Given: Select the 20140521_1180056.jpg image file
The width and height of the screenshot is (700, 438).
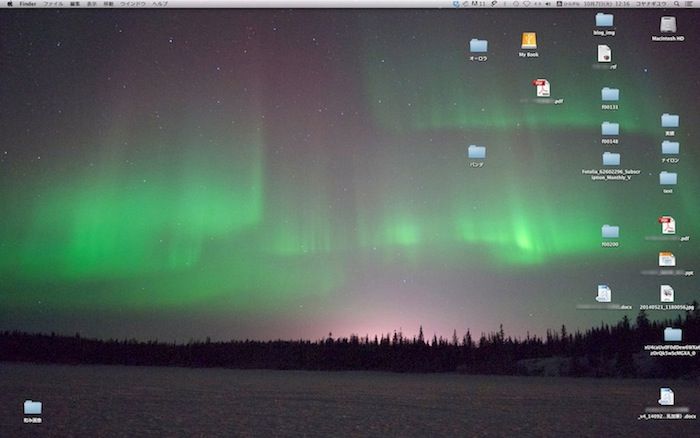Looking at the screenshot, I should (667, 294).
